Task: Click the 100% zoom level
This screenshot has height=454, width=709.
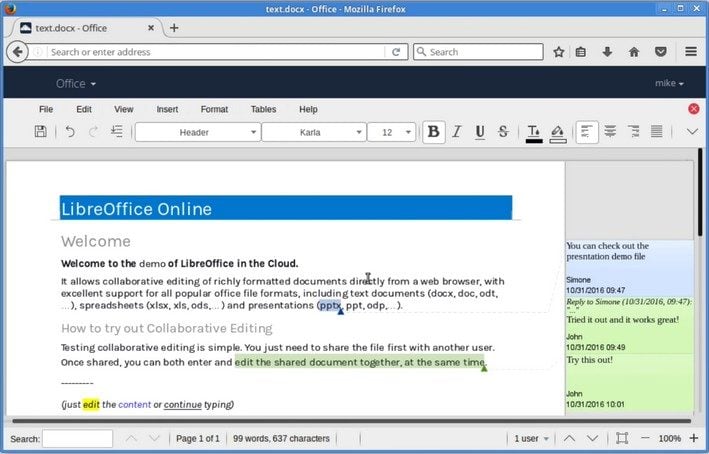Action: pyautogui.click(x=670, y=438)
